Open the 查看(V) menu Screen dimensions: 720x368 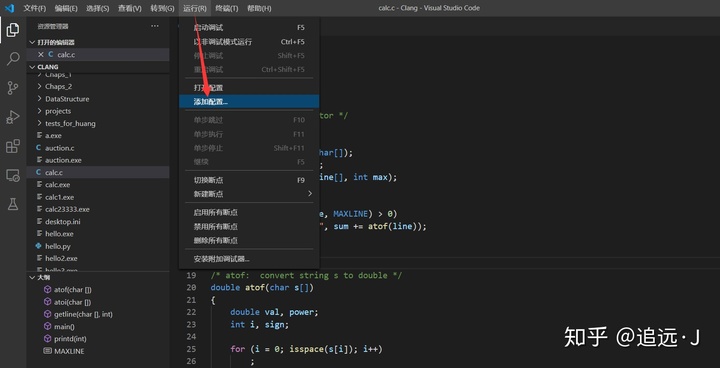[129, 8]
